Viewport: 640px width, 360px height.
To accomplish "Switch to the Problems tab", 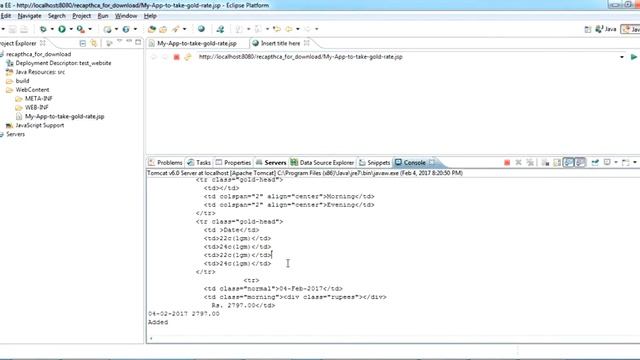I will click(165, 162).
